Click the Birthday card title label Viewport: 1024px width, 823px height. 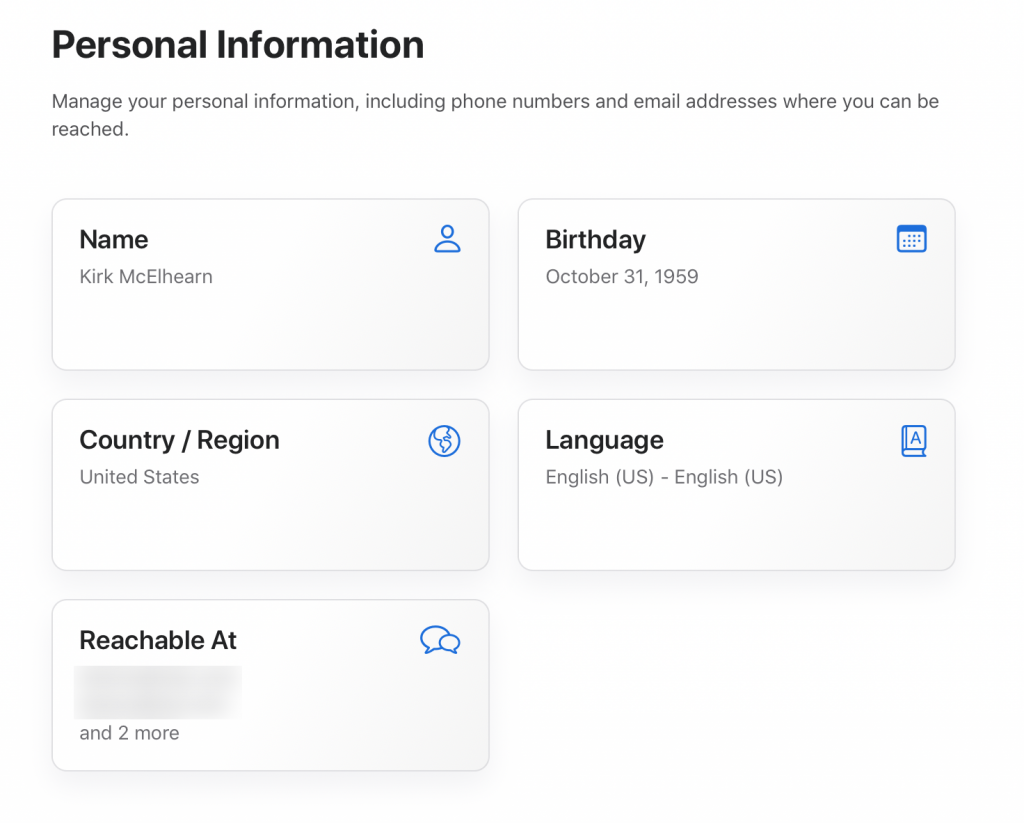click(595, 240)
